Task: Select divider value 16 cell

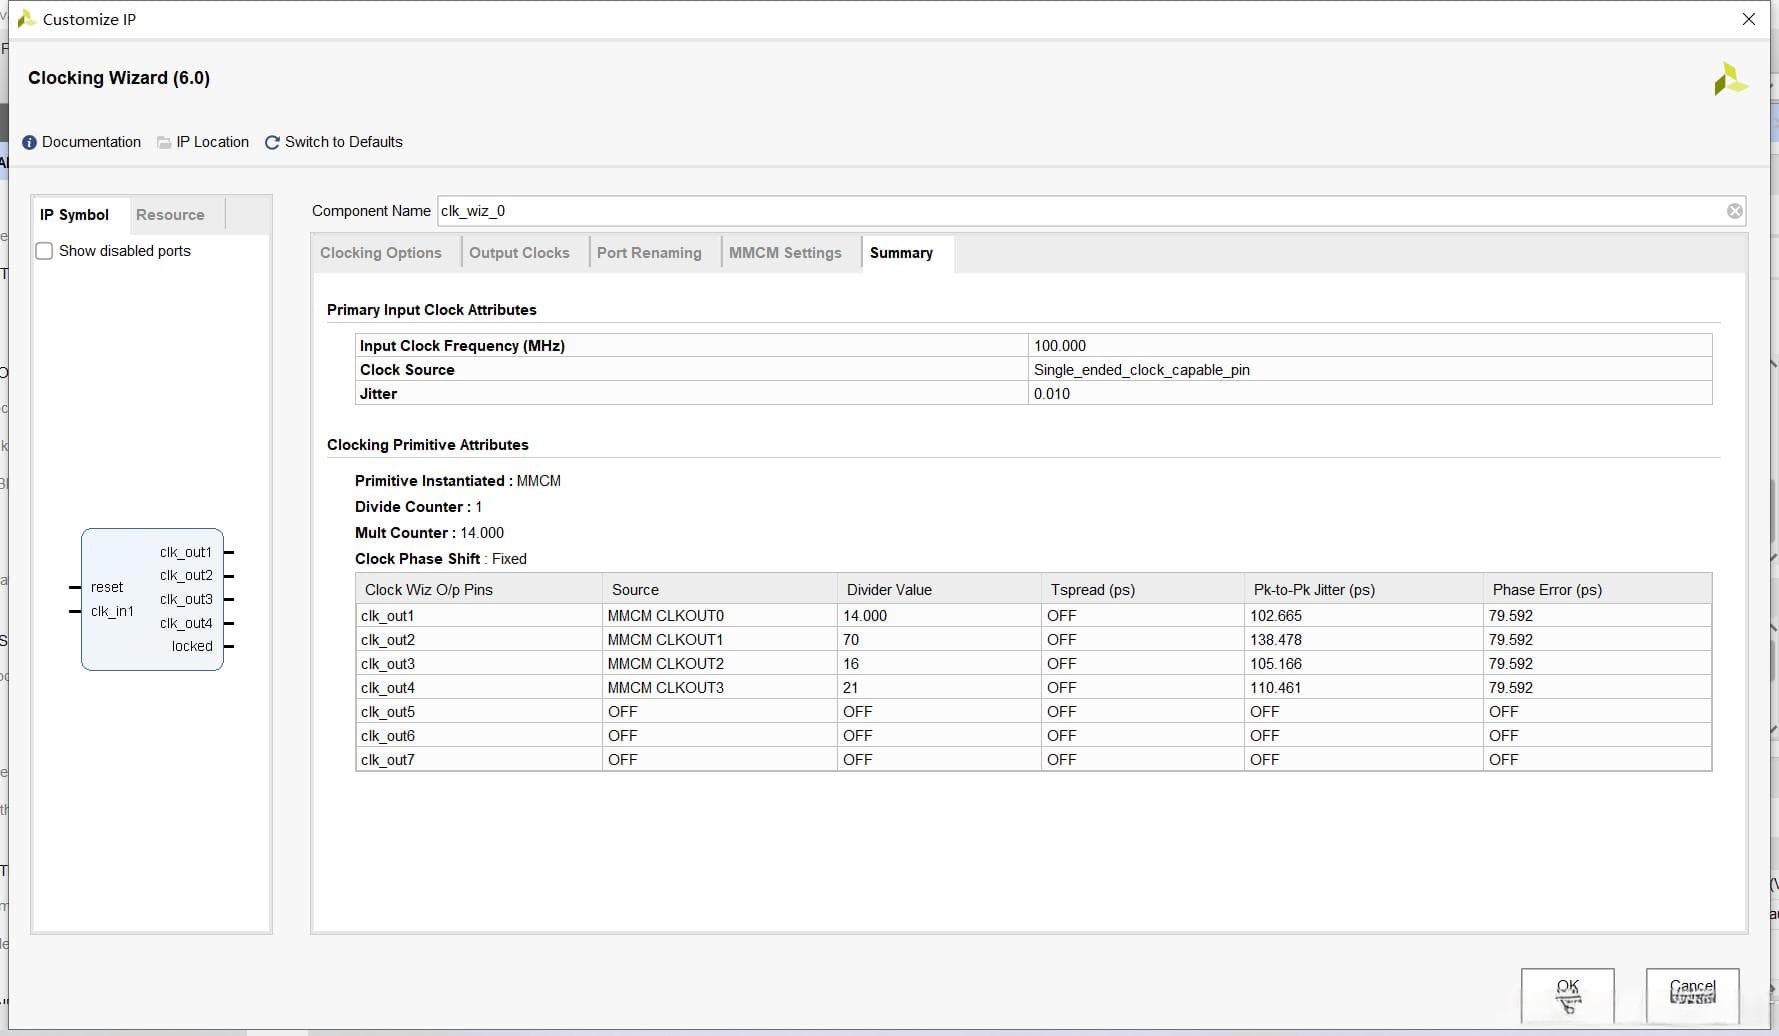Action: coord(939,664)
